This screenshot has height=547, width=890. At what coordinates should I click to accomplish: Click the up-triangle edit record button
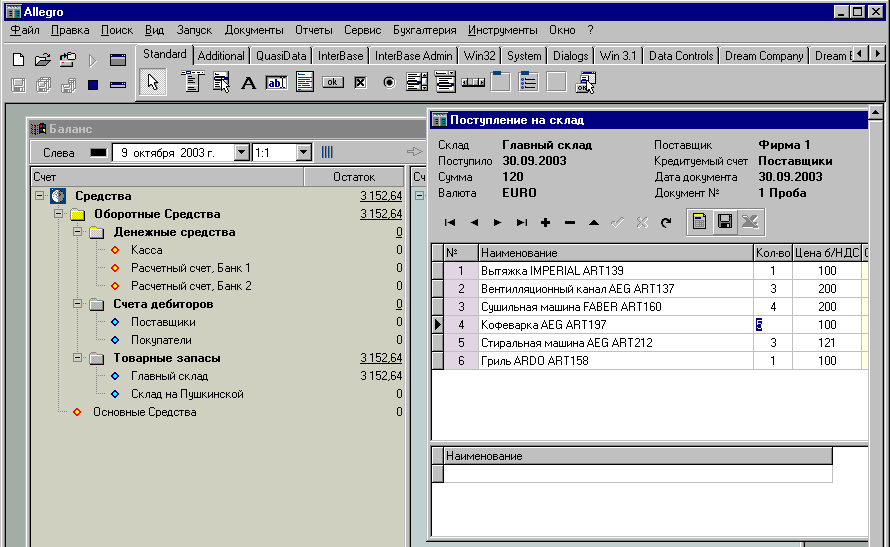click(594, 222)
